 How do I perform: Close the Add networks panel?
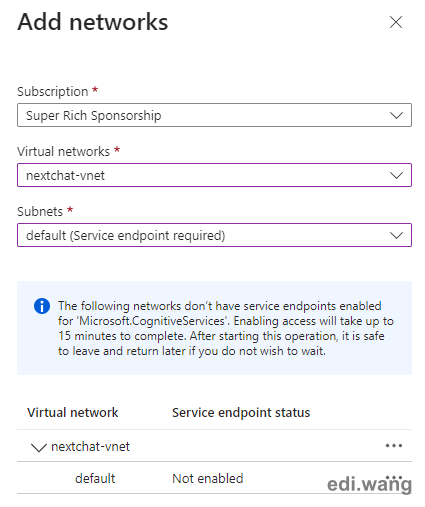click(396, 22)
